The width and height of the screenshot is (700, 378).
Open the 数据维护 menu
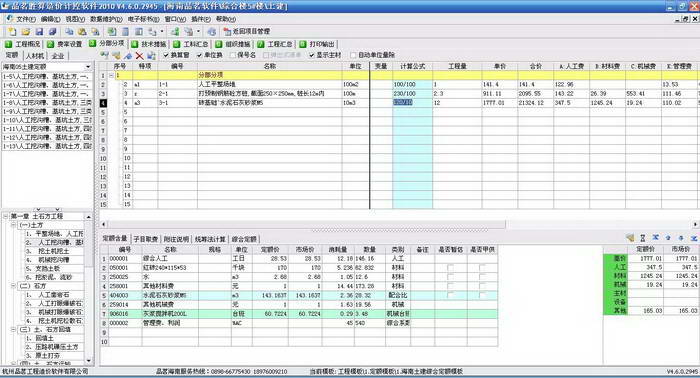[106, 19]
